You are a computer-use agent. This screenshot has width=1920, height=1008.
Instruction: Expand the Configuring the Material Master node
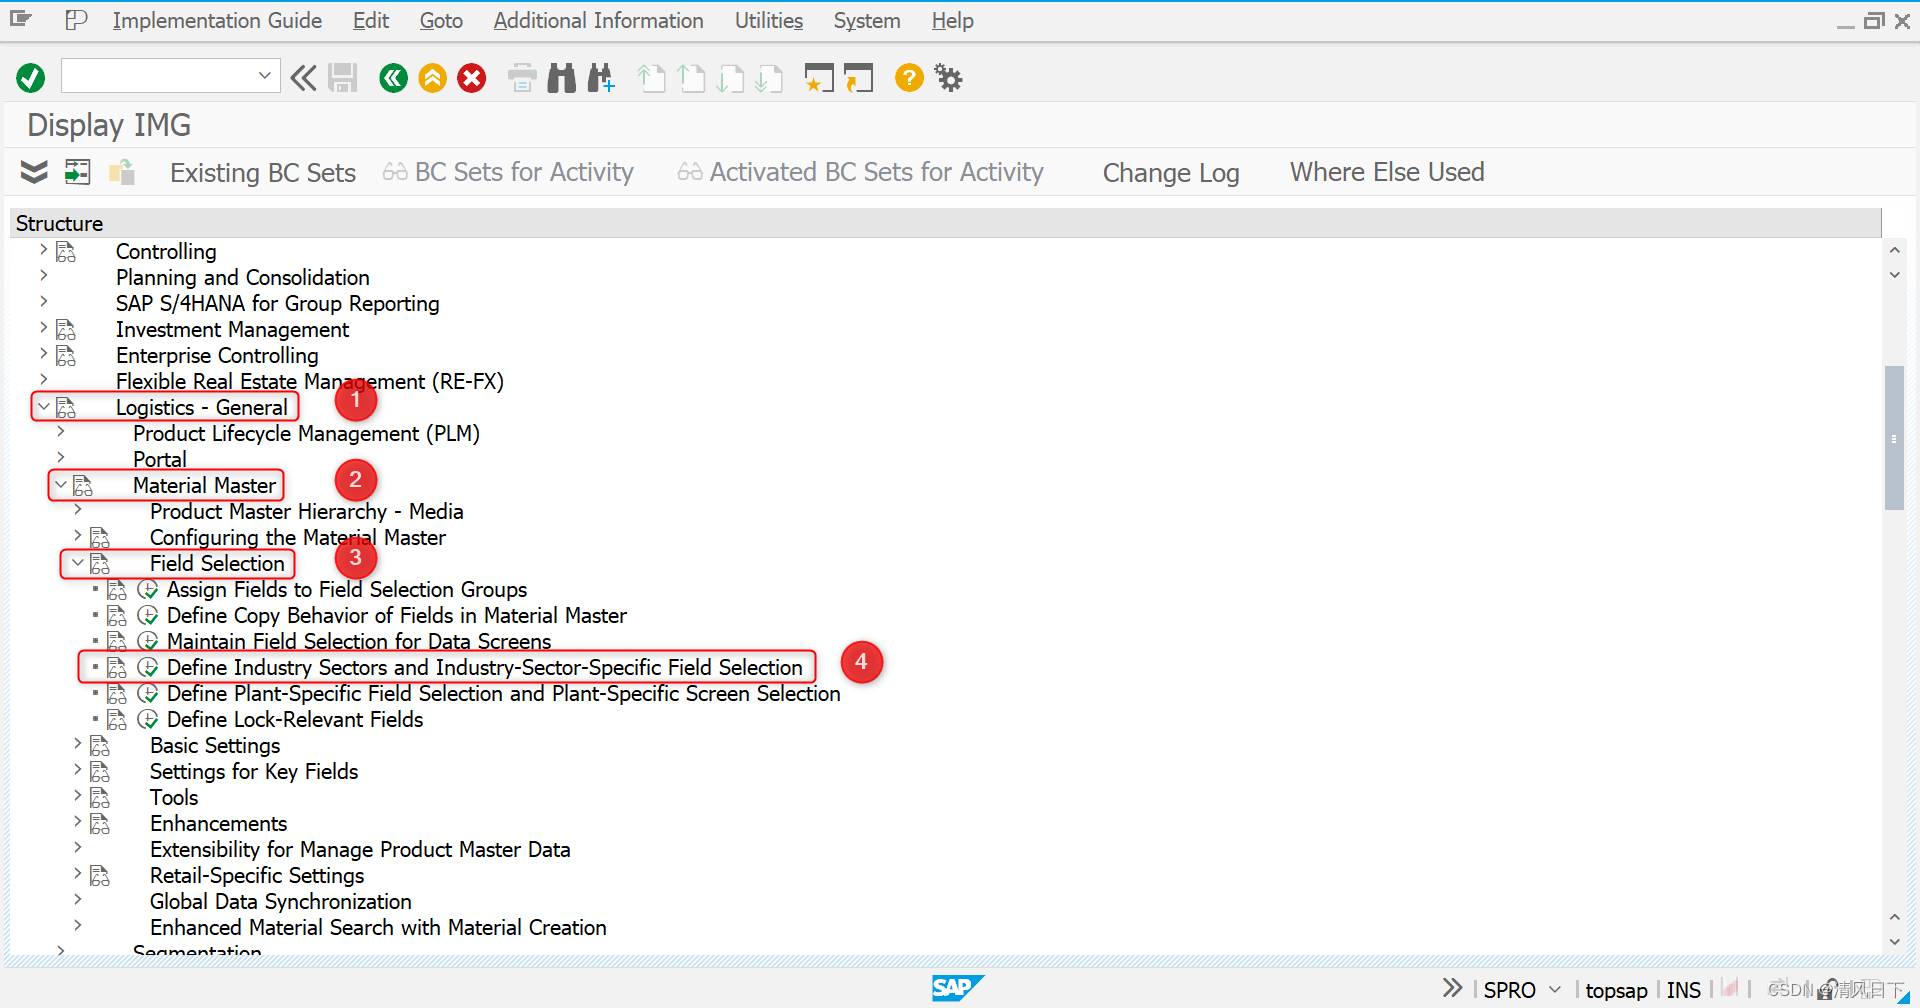point(78,535)
